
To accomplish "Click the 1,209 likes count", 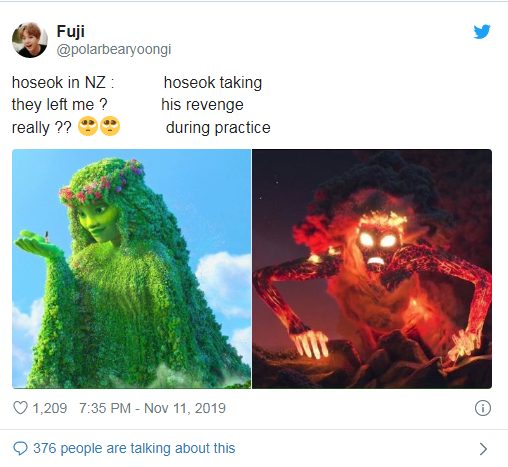I will click(x=50, y=408).
